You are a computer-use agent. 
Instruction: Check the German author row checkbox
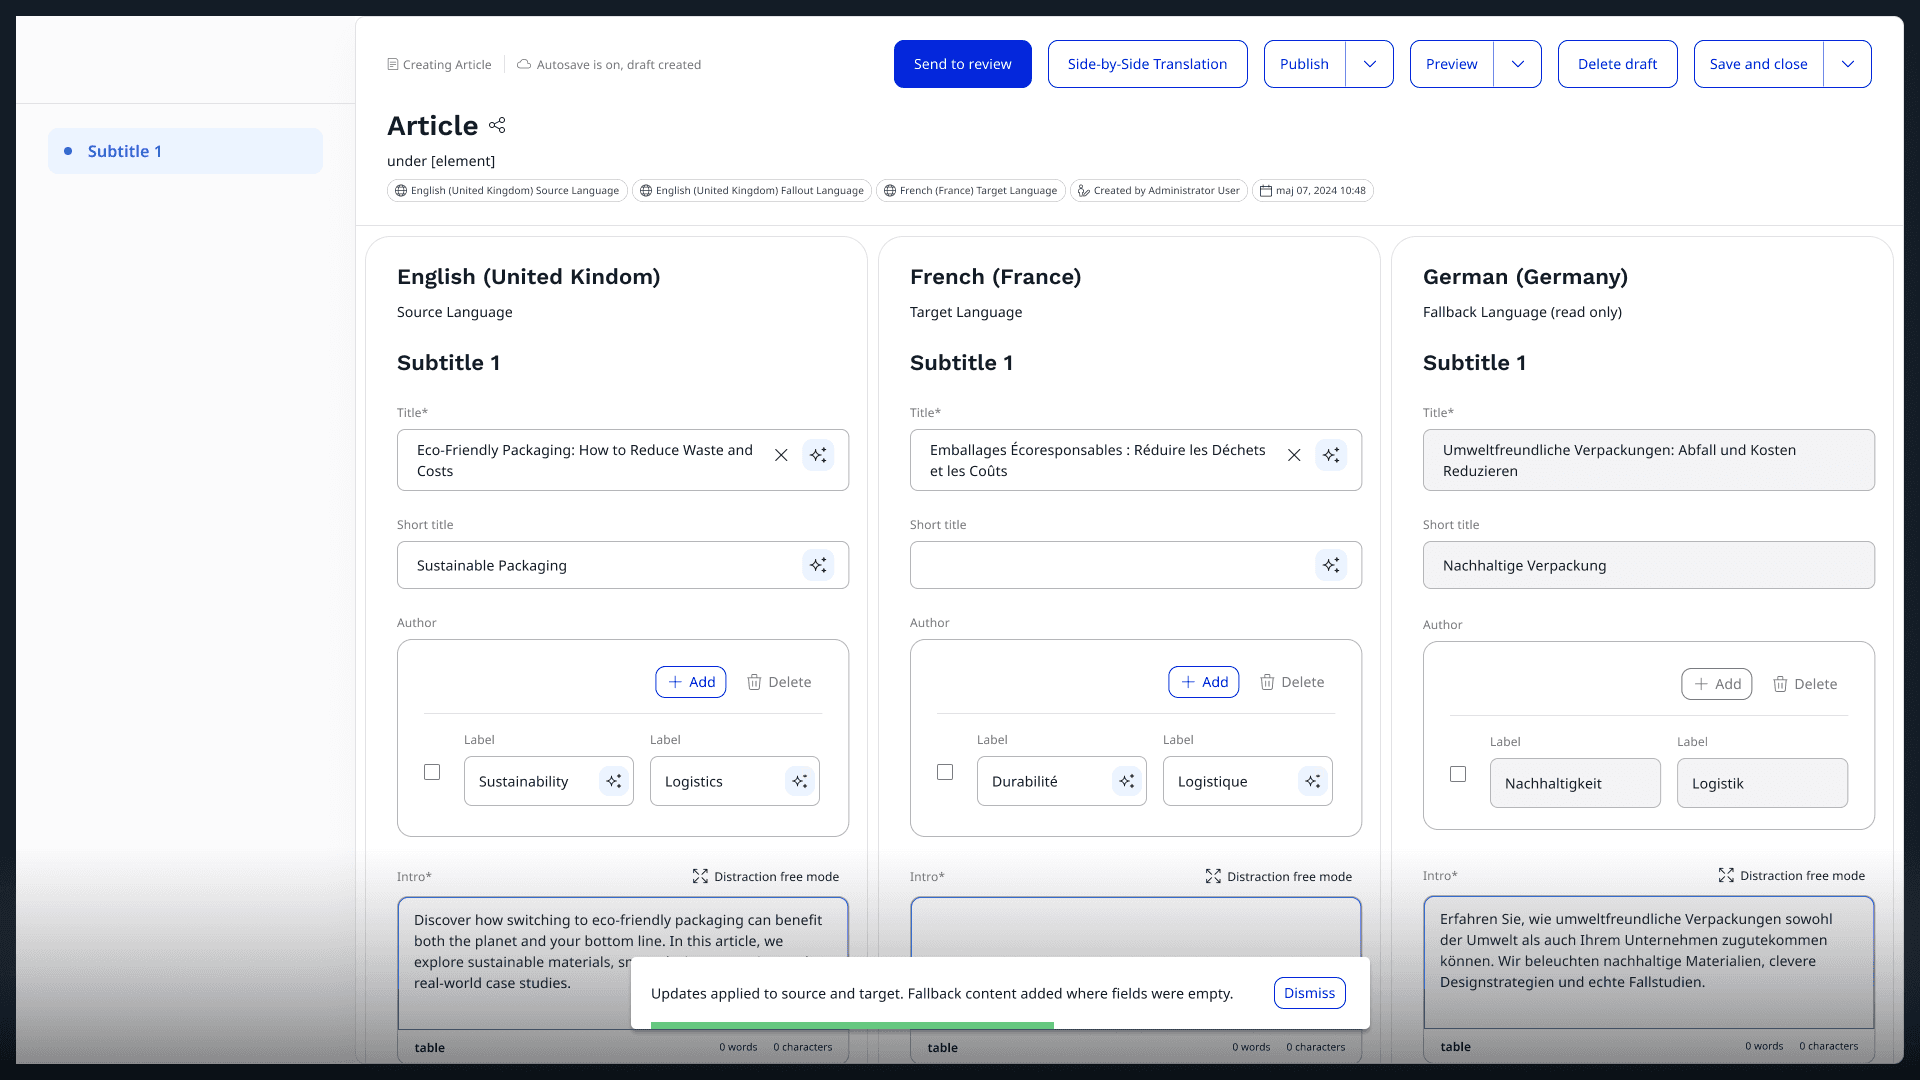1458,774
